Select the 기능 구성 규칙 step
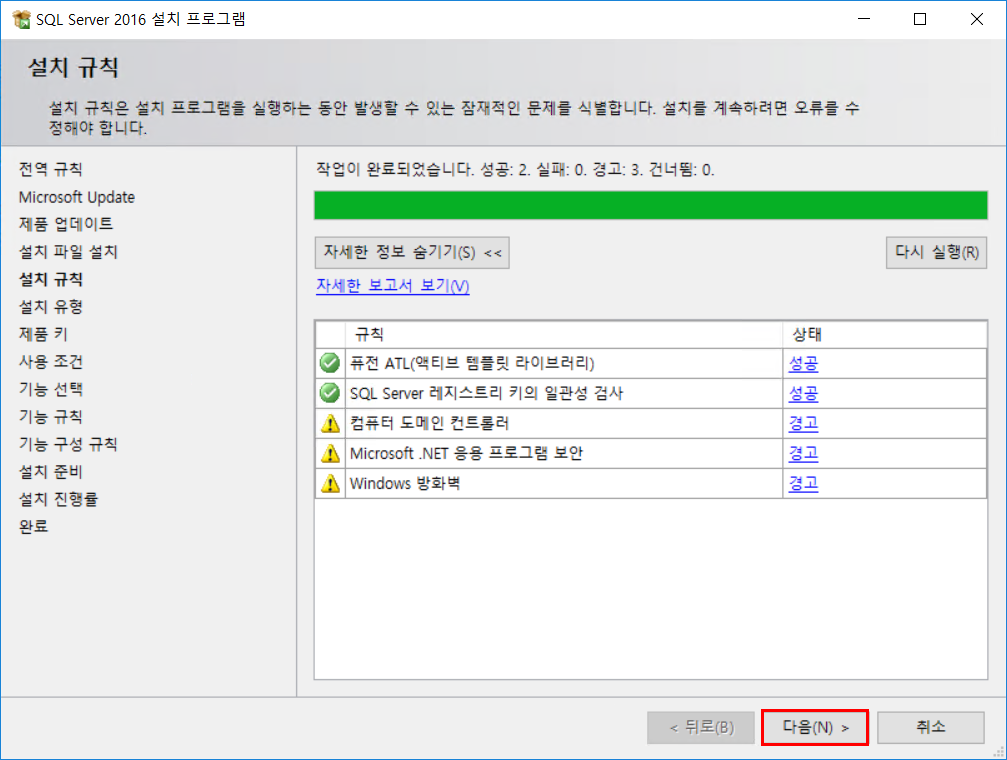 coord(68,444)
